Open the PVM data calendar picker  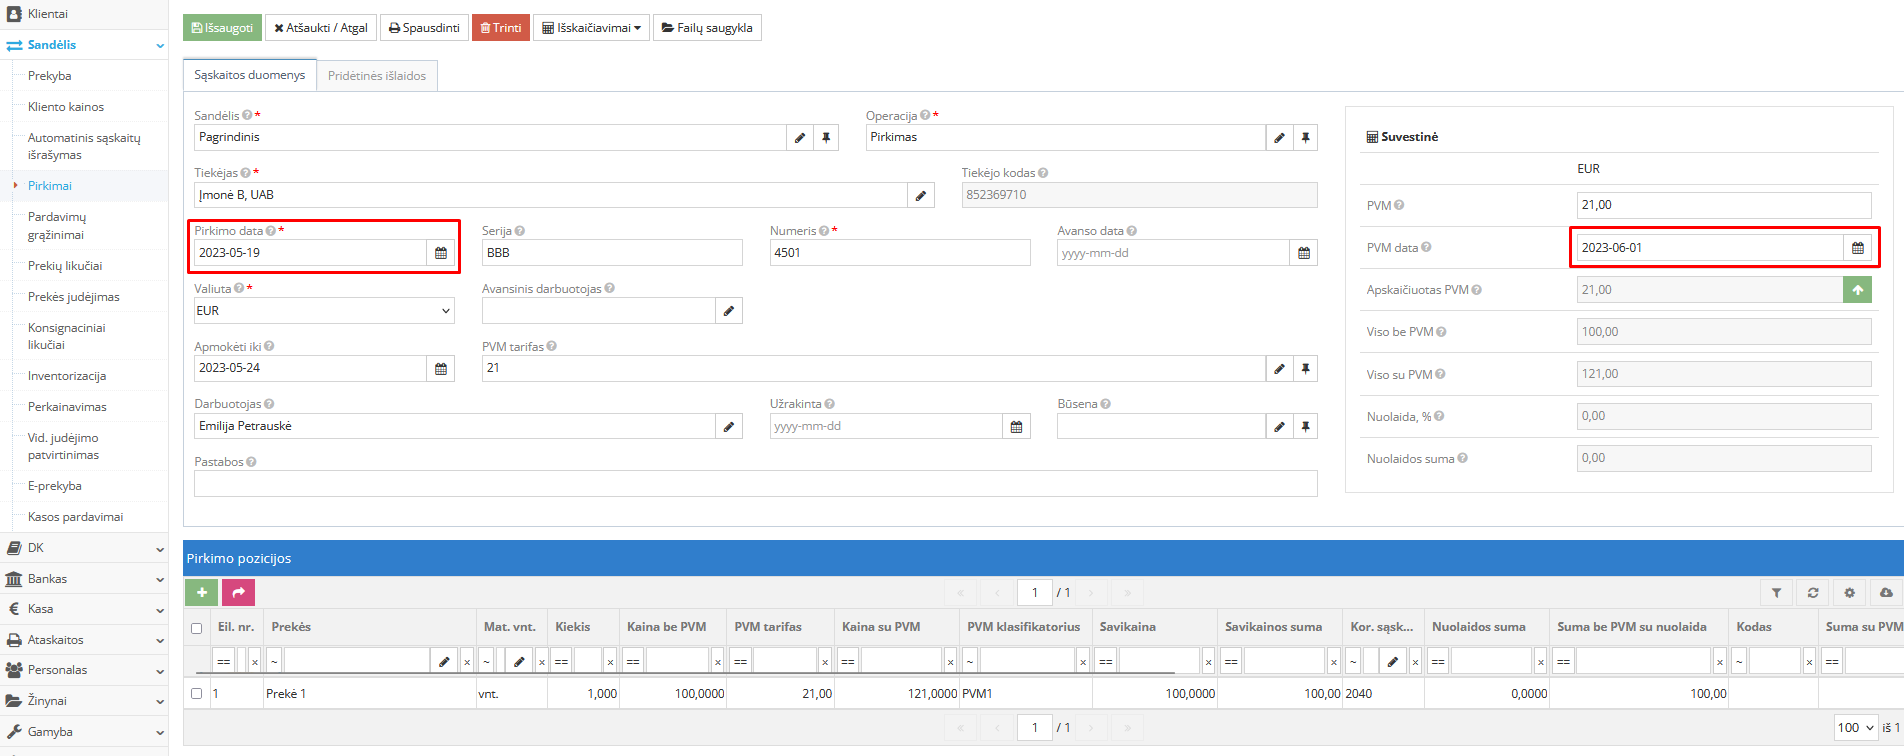click(1857, 248)
